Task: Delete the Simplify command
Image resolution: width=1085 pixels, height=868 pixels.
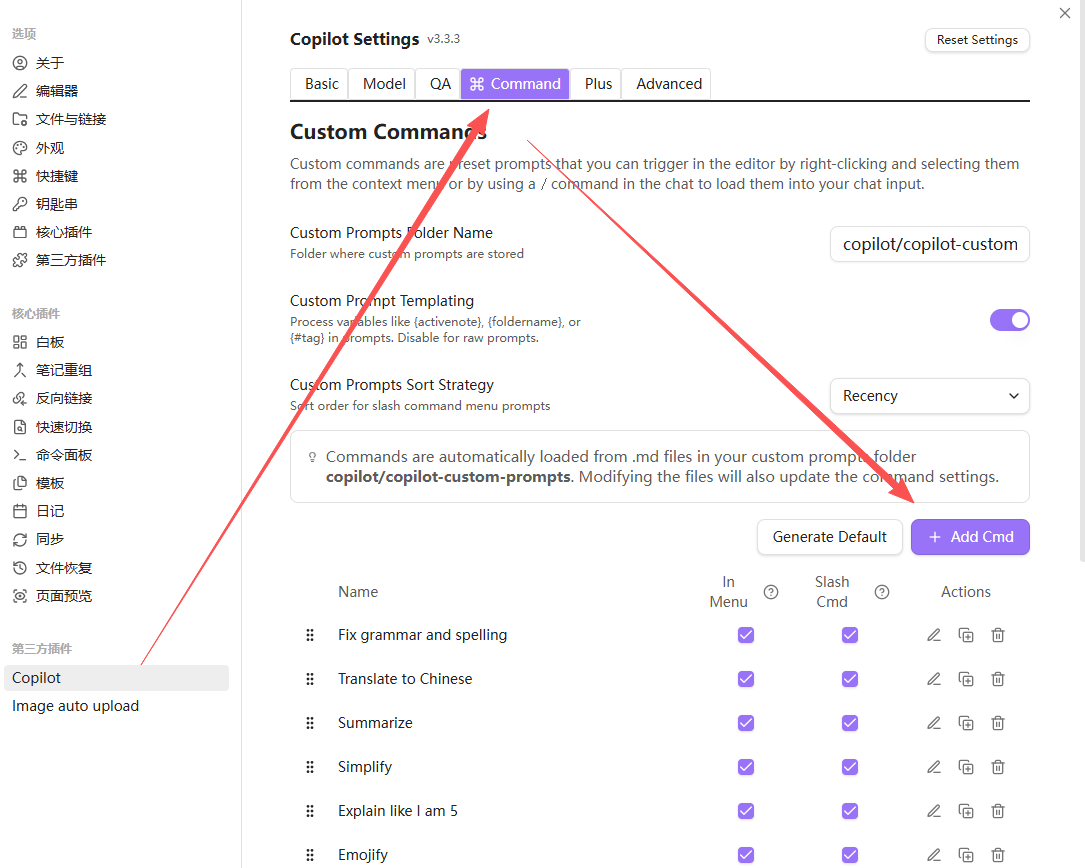Action: coord(998,767)
